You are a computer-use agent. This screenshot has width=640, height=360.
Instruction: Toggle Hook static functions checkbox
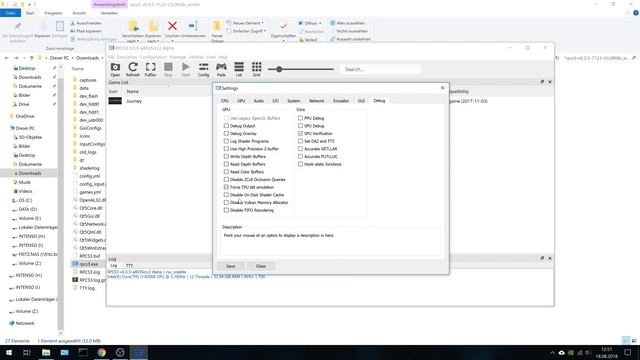[x=300, y=164]
